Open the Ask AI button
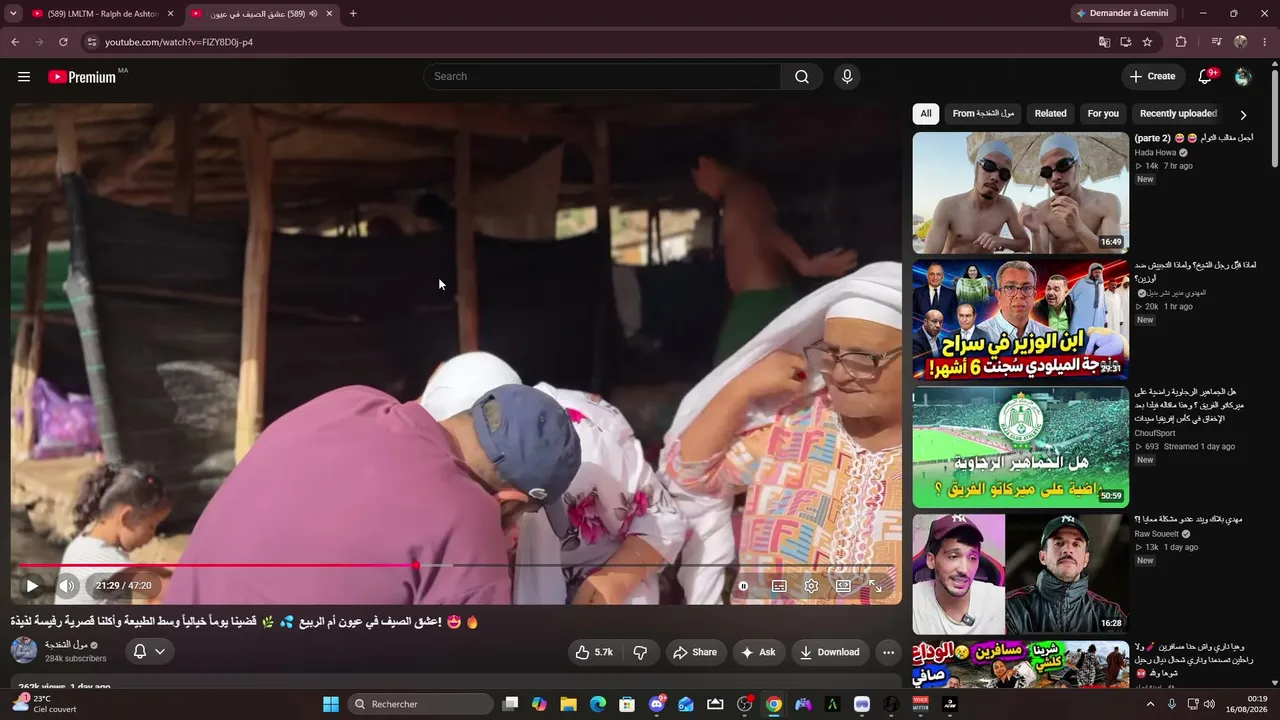The height and width of the screenshot is (720, 1280). [x=757, y=652]
